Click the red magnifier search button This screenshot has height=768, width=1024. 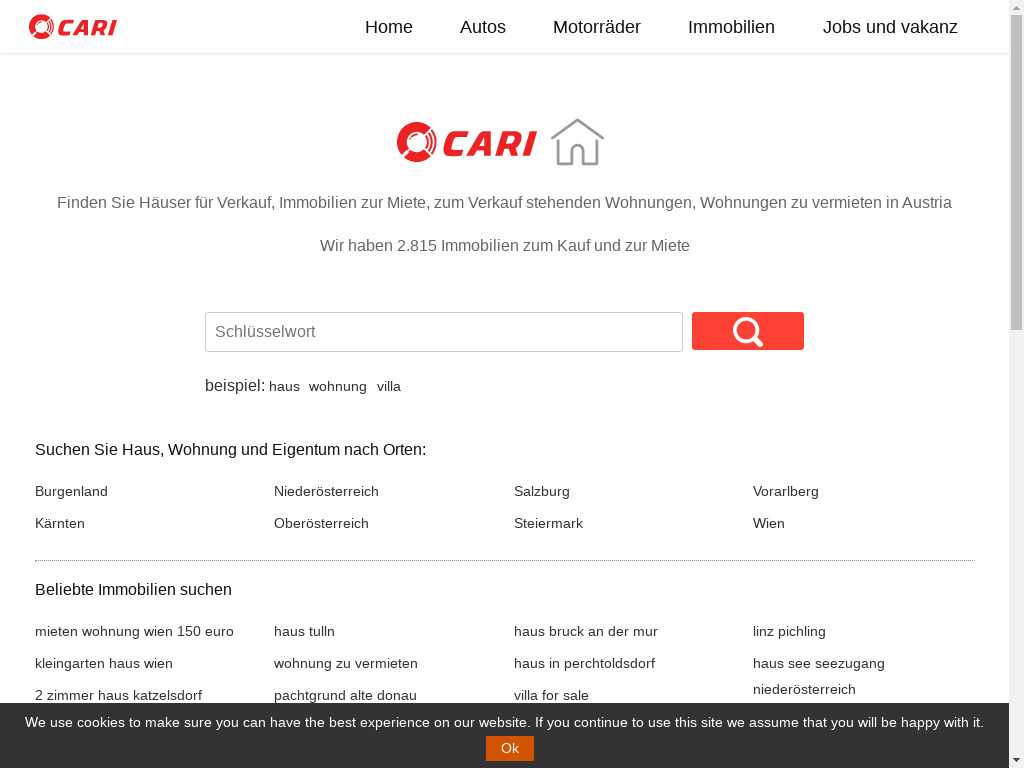coord(748,331)
